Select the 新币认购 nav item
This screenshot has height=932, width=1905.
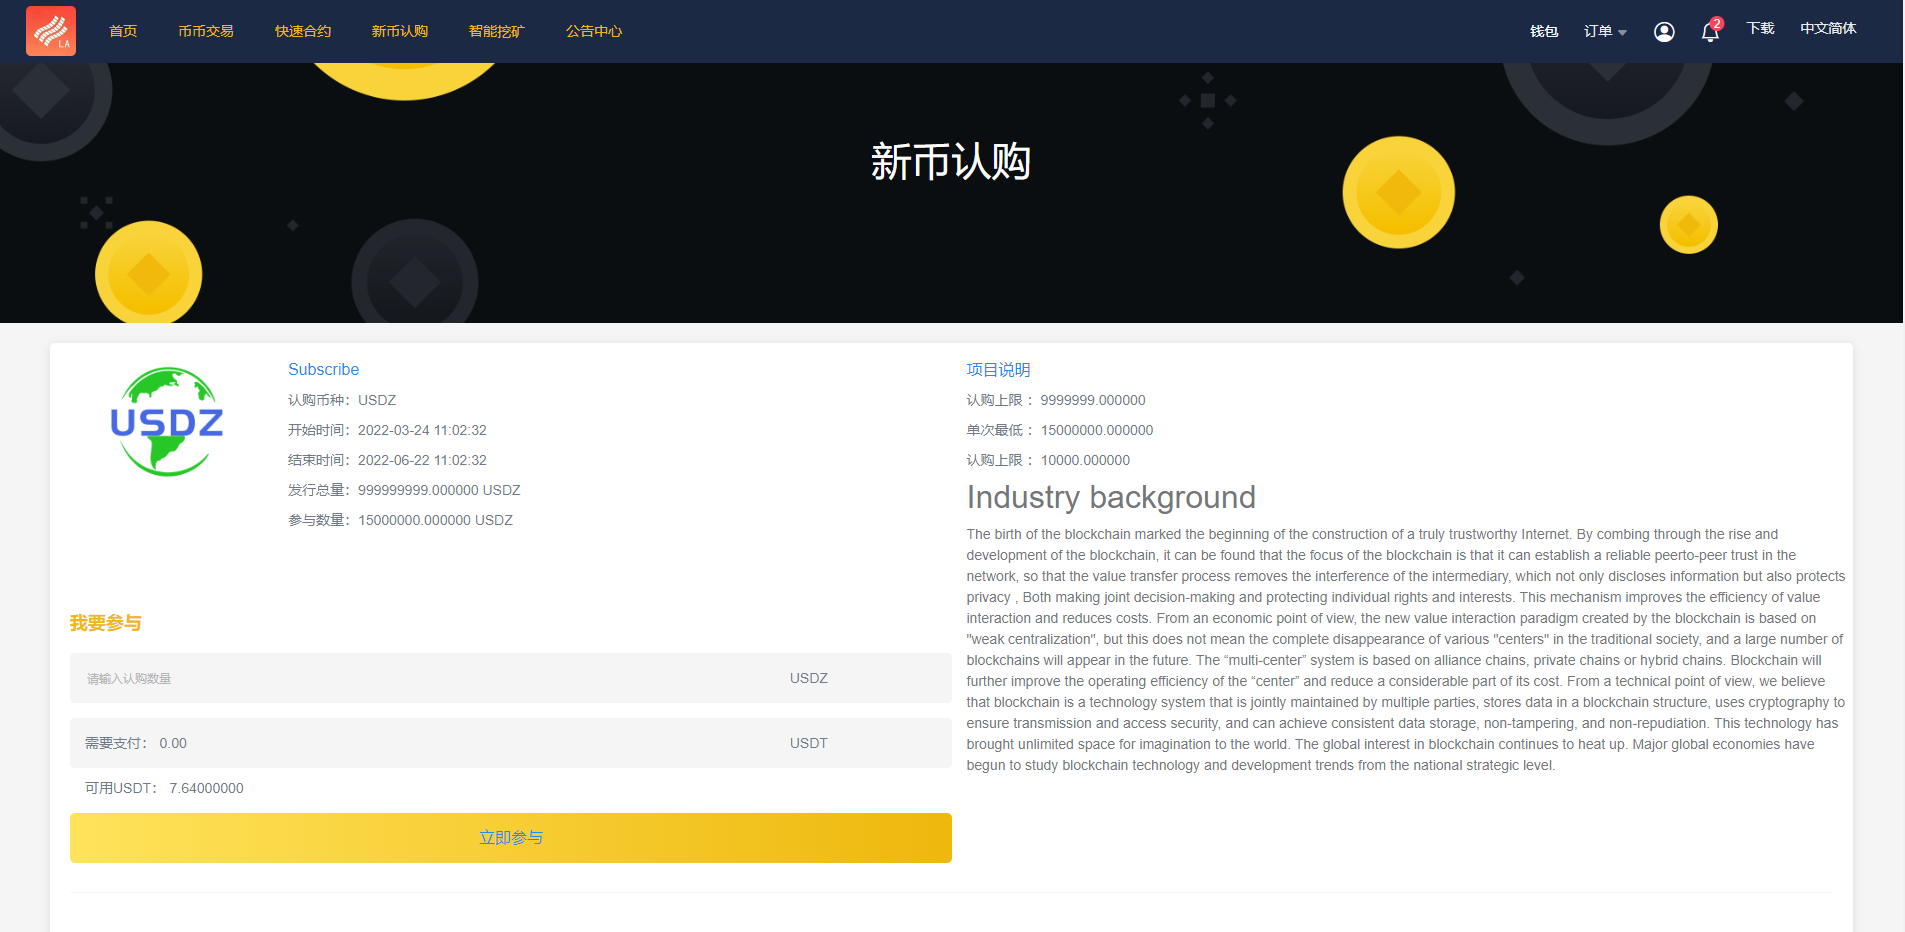[399, 31]
